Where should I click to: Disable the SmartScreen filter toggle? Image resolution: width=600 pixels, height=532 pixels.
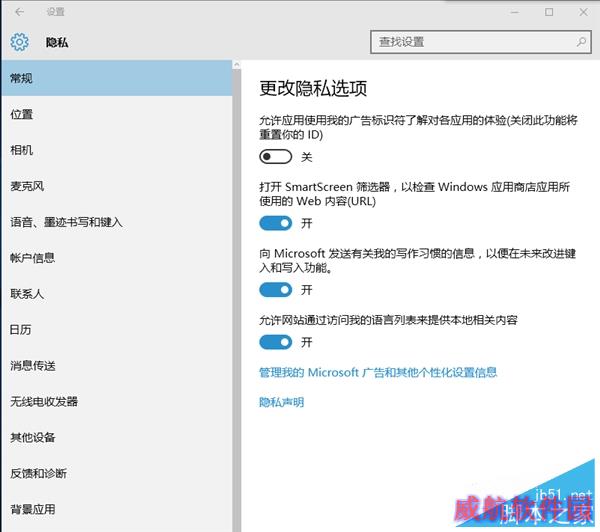click(x=276, y=223)
